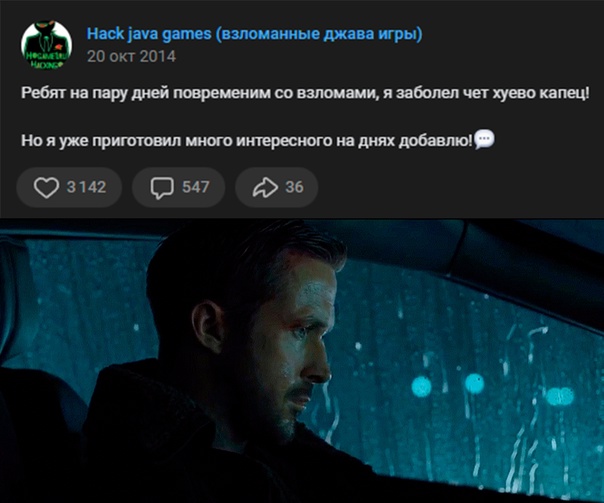Open the attached image of man in car

(302, 360)
